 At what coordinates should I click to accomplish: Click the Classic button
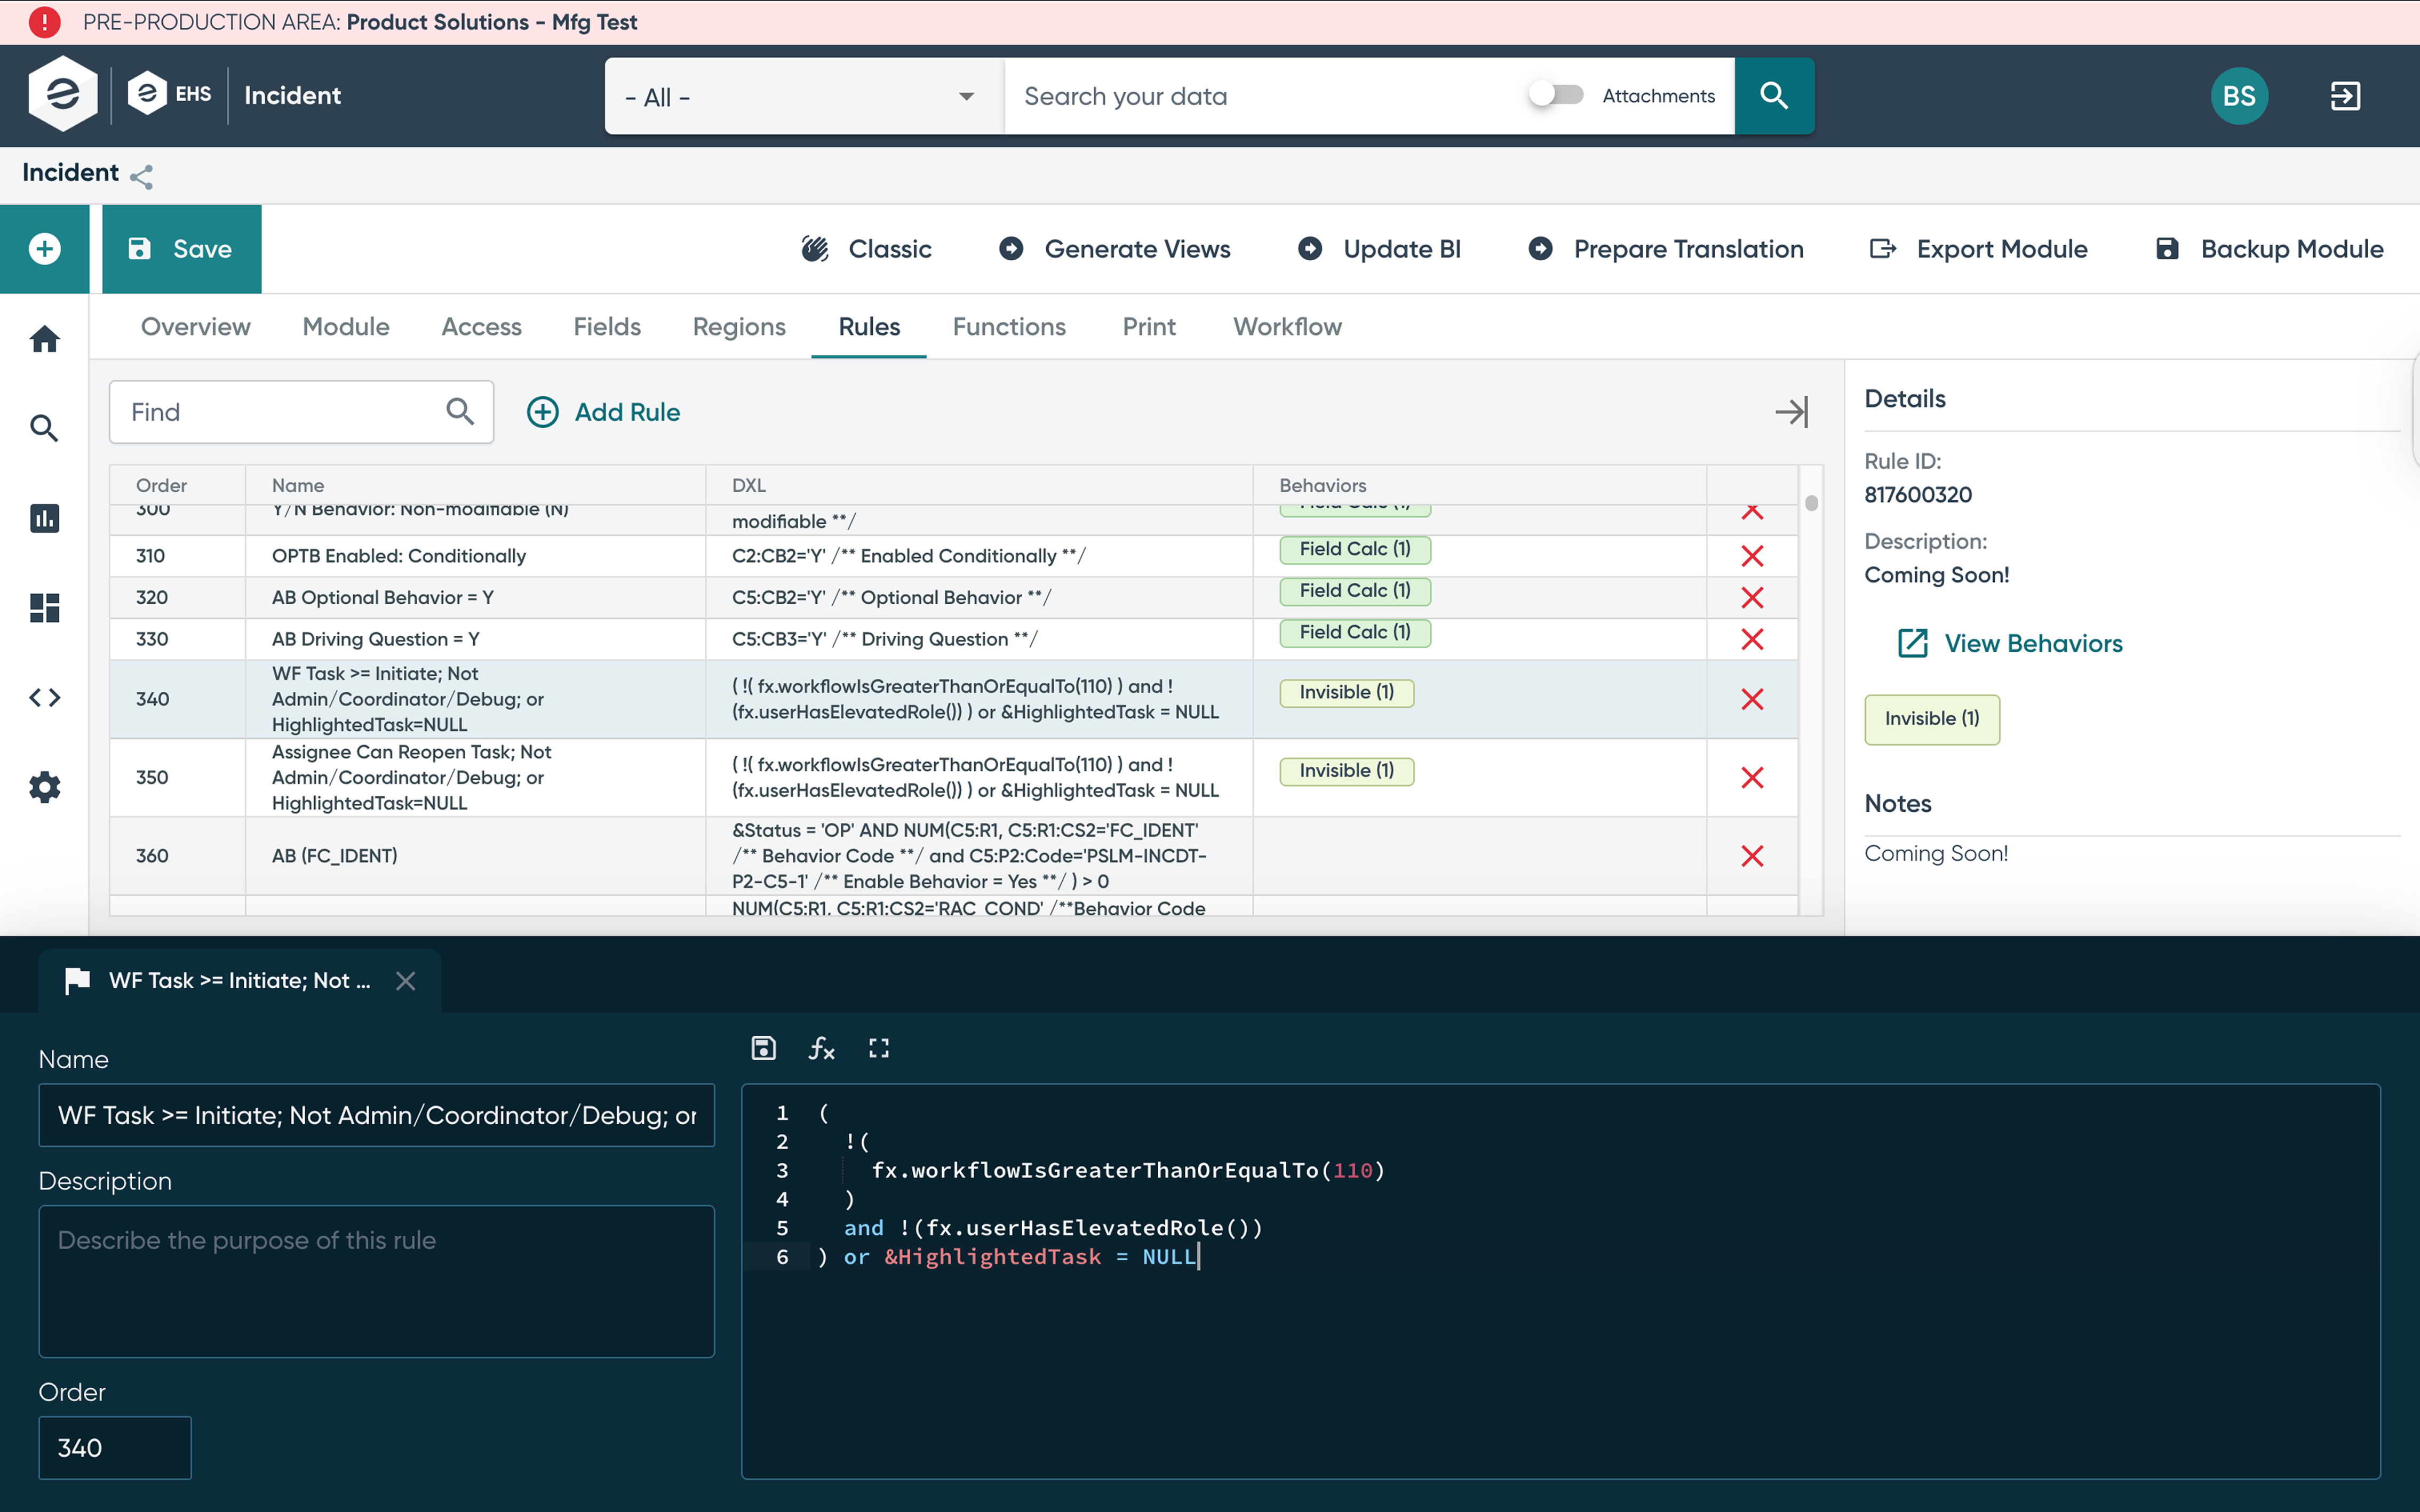pos(866,249)
